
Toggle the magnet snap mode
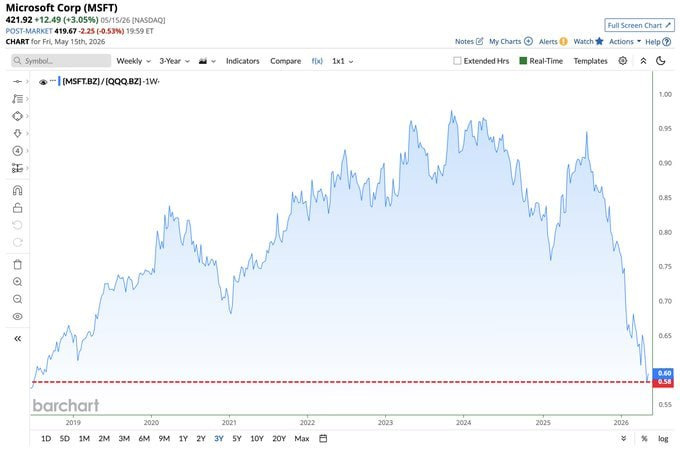pyautogui.click(x=17, y=190)
